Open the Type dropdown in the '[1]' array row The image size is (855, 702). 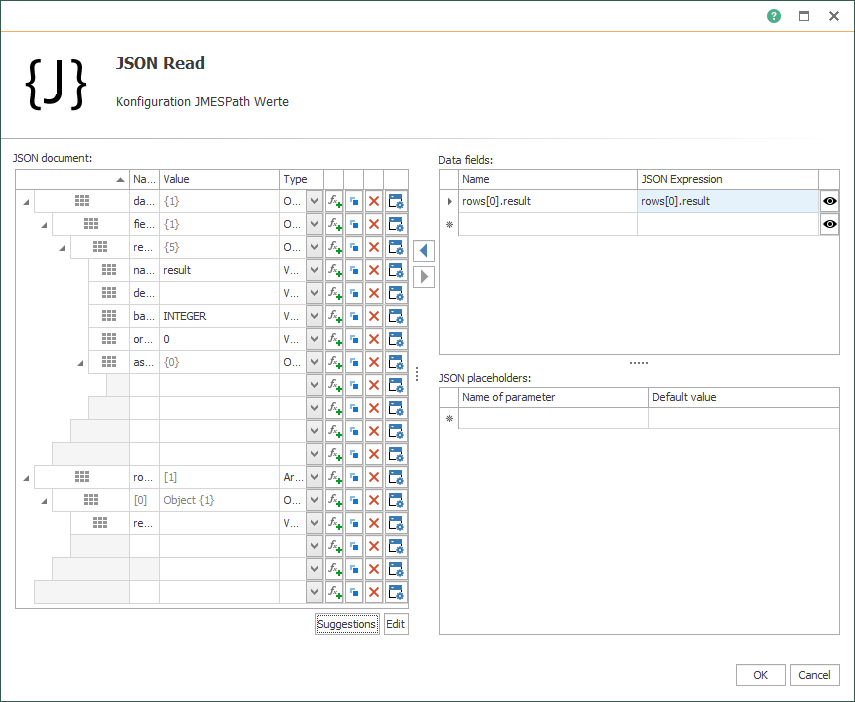click(315, 477)
